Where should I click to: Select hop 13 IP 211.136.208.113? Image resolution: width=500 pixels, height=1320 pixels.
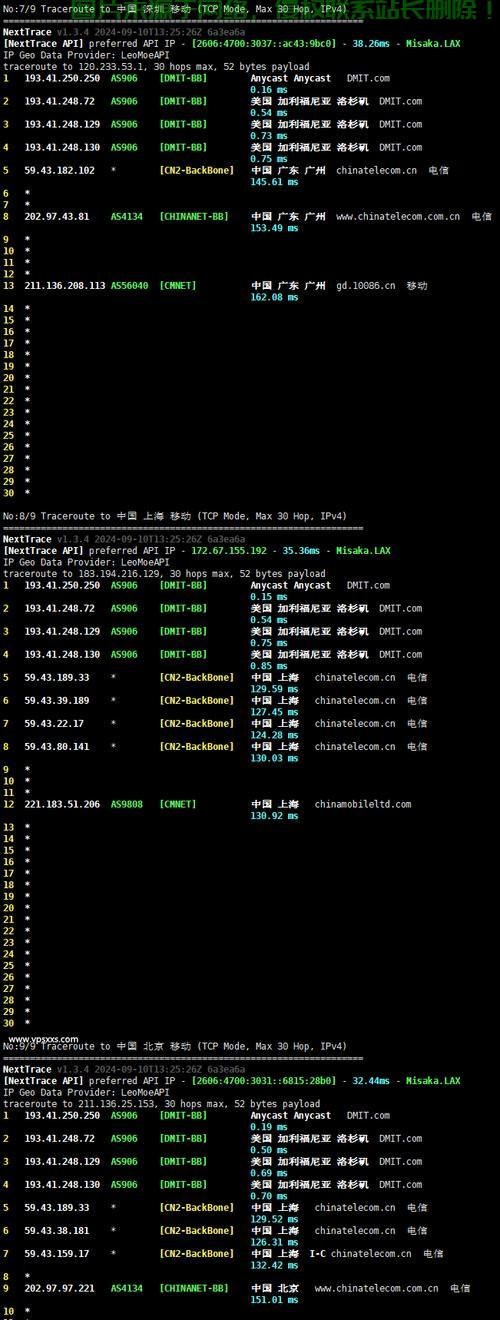(x=65, y=286)
